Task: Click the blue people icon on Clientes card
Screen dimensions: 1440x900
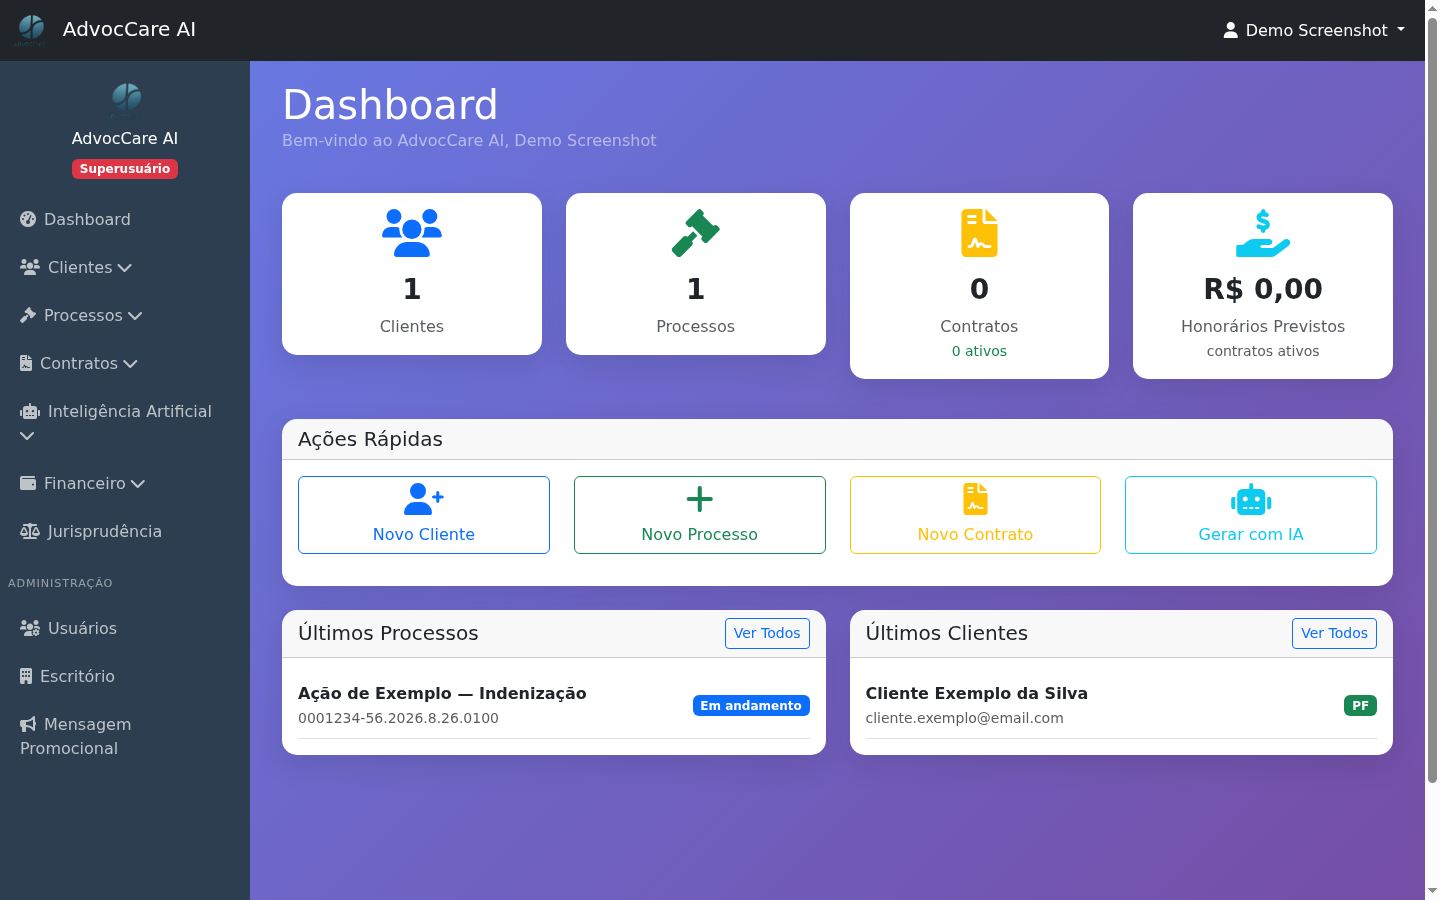Action: (412, 233)
